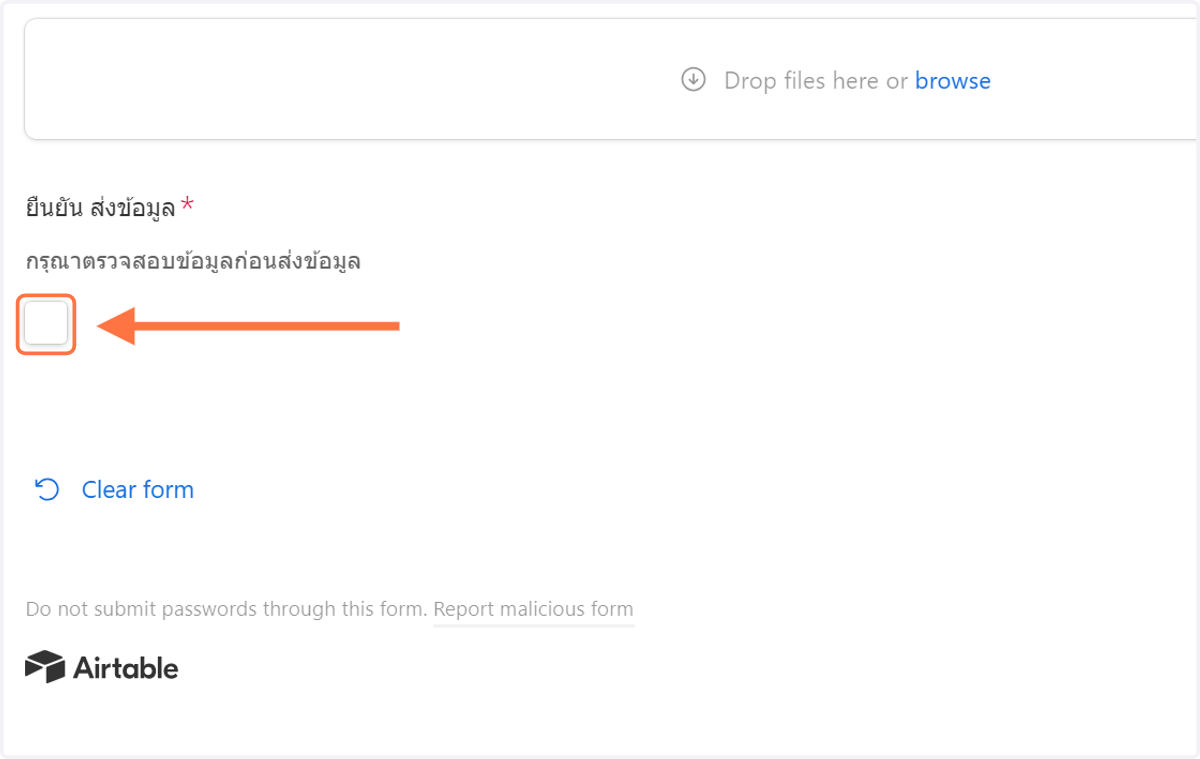Click the Airtable wordmark text
This screenshot has height=759, width=1200.
tap(126, 667)
